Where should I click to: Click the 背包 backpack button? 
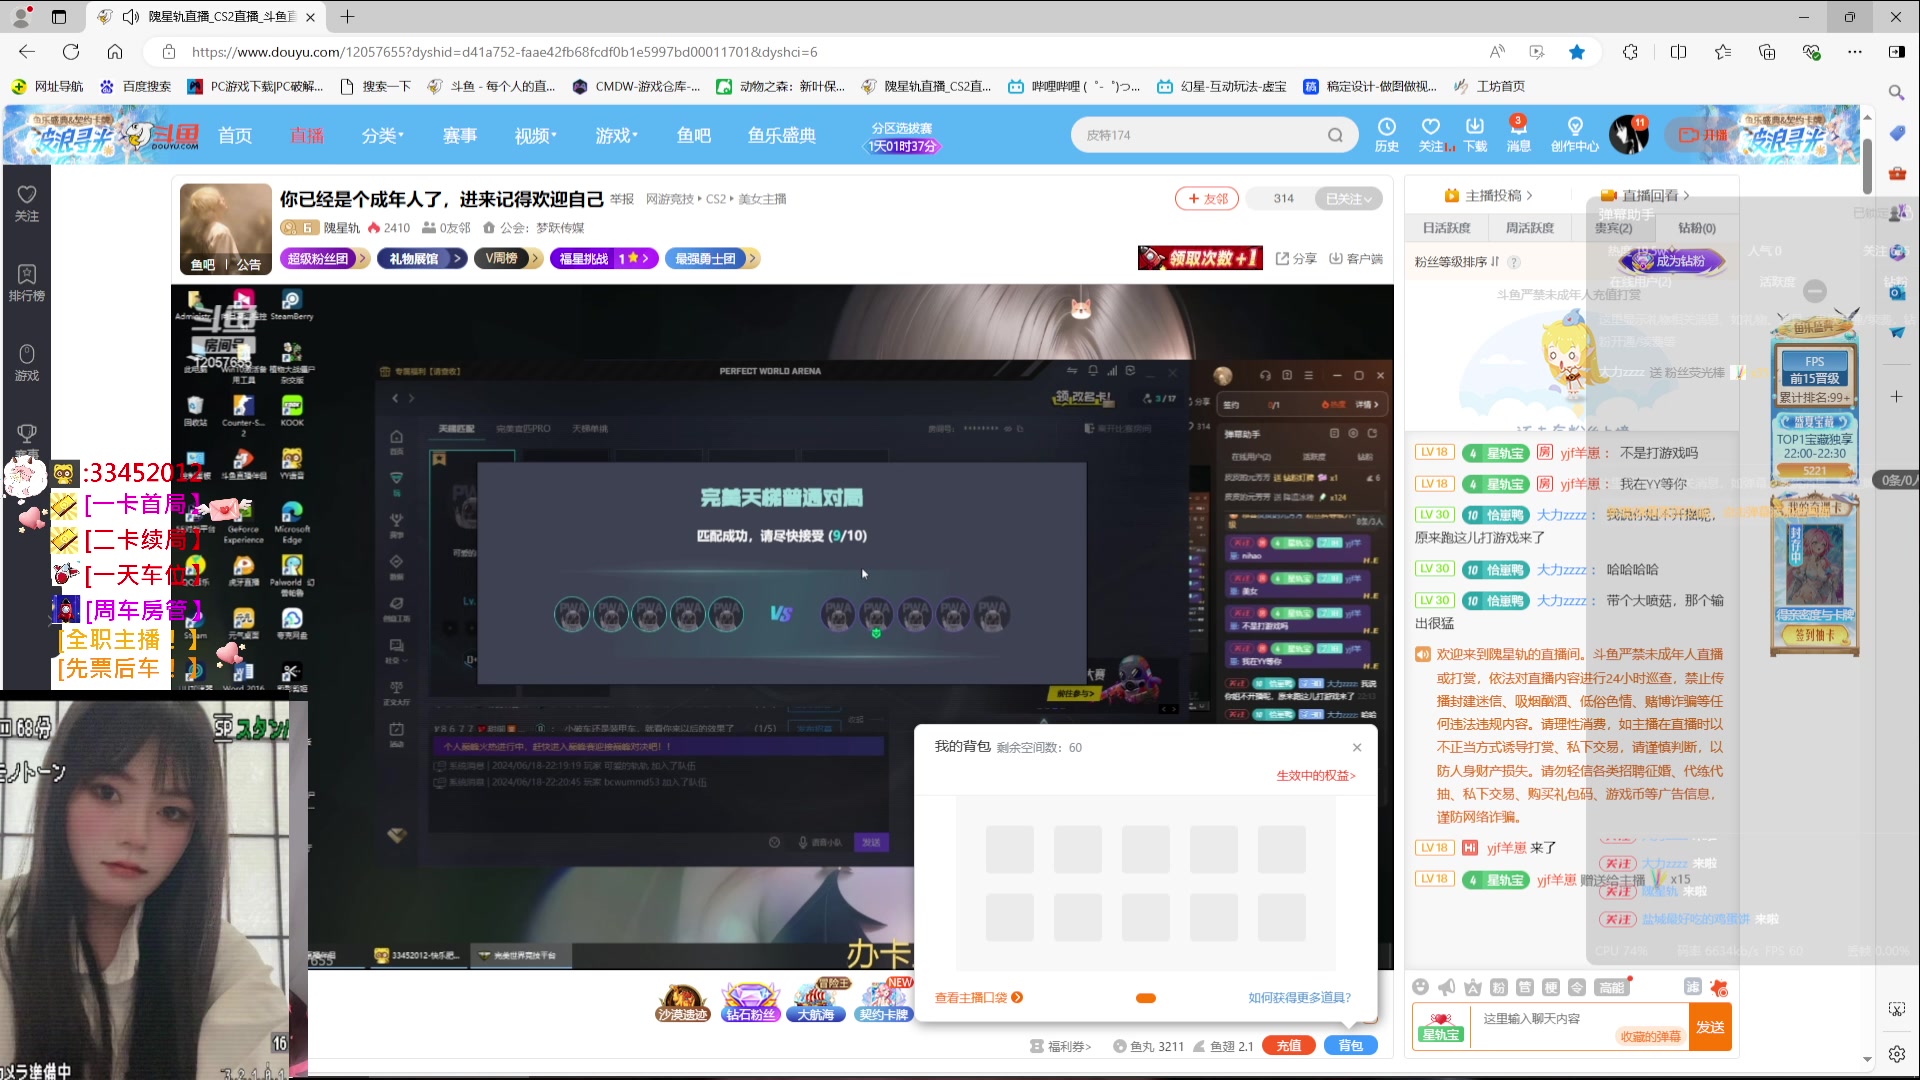click(x=1350, y=1046)
